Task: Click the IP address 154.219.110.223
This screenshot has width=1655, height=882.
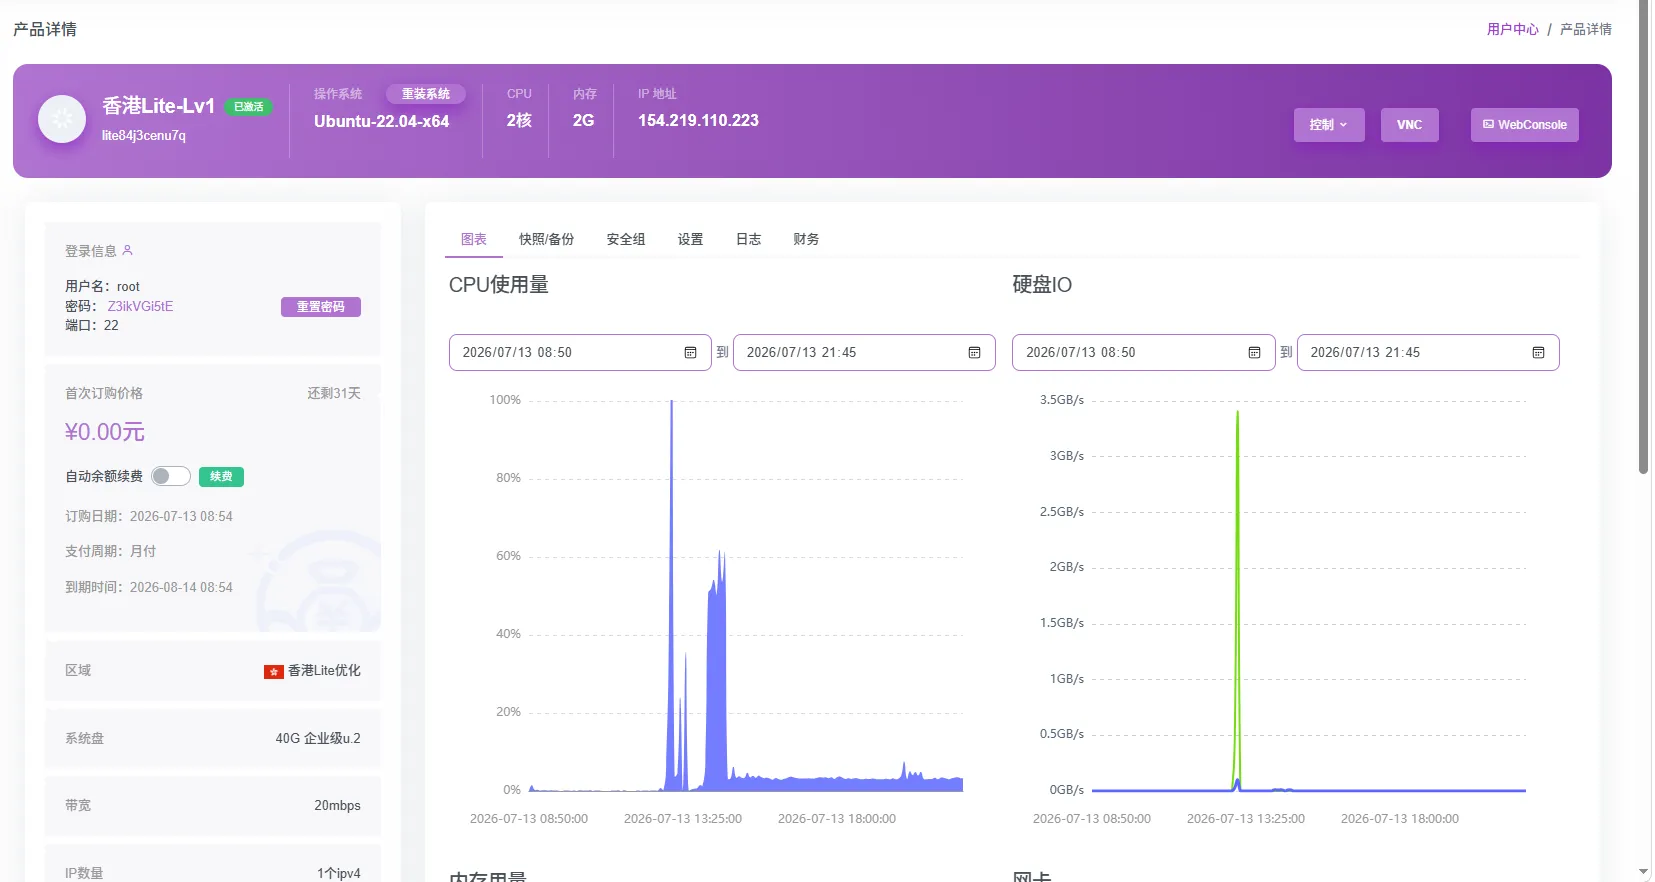Action: (698, 120)
